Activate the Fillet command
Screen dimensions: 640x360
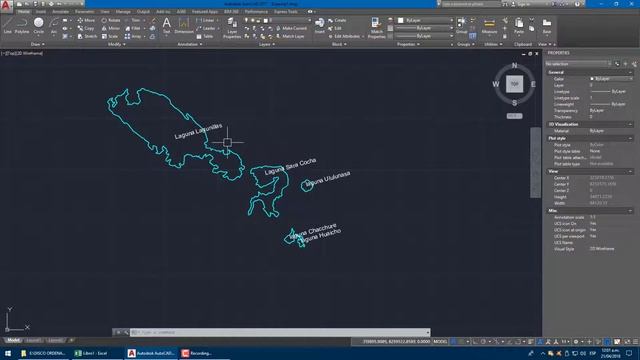coord(133,28)
